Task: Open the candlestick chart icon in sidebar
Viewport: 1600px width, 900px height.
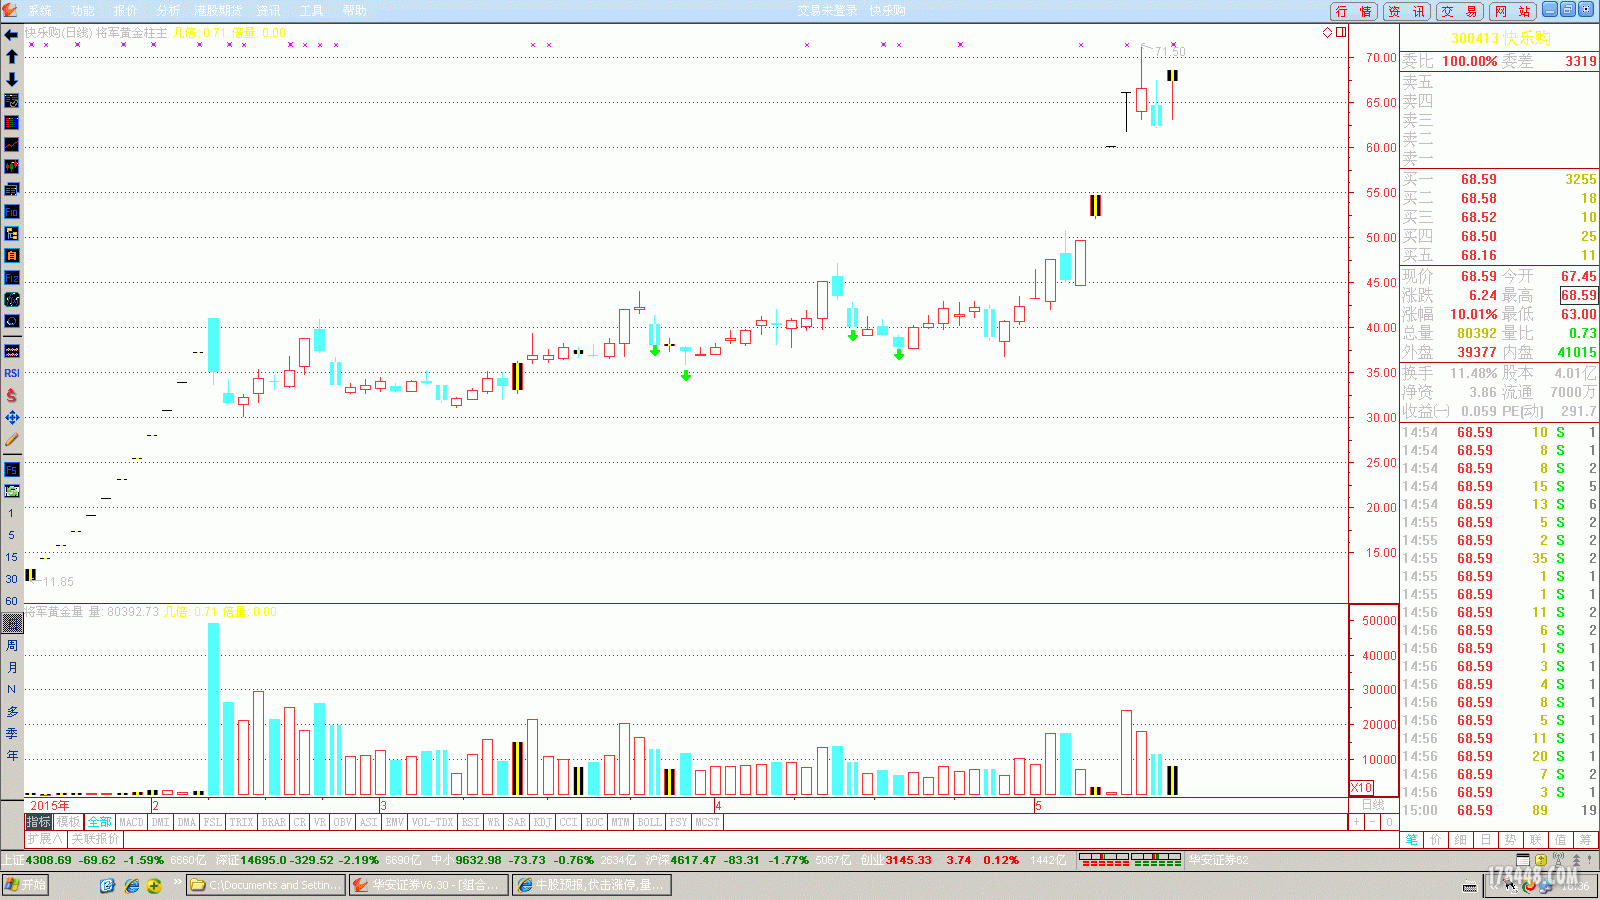Action: pyautogui.click(x=11, y=167)
